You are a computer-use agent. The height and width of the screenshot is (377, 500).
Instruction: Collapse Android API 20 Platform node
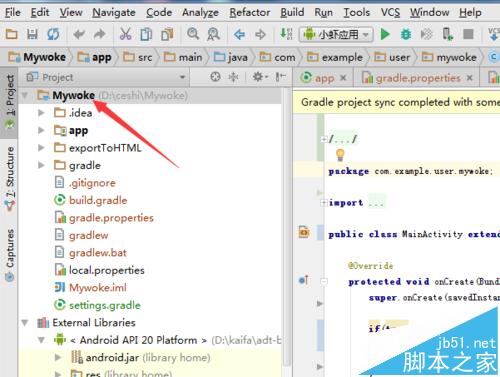click(x=41, y=340)
